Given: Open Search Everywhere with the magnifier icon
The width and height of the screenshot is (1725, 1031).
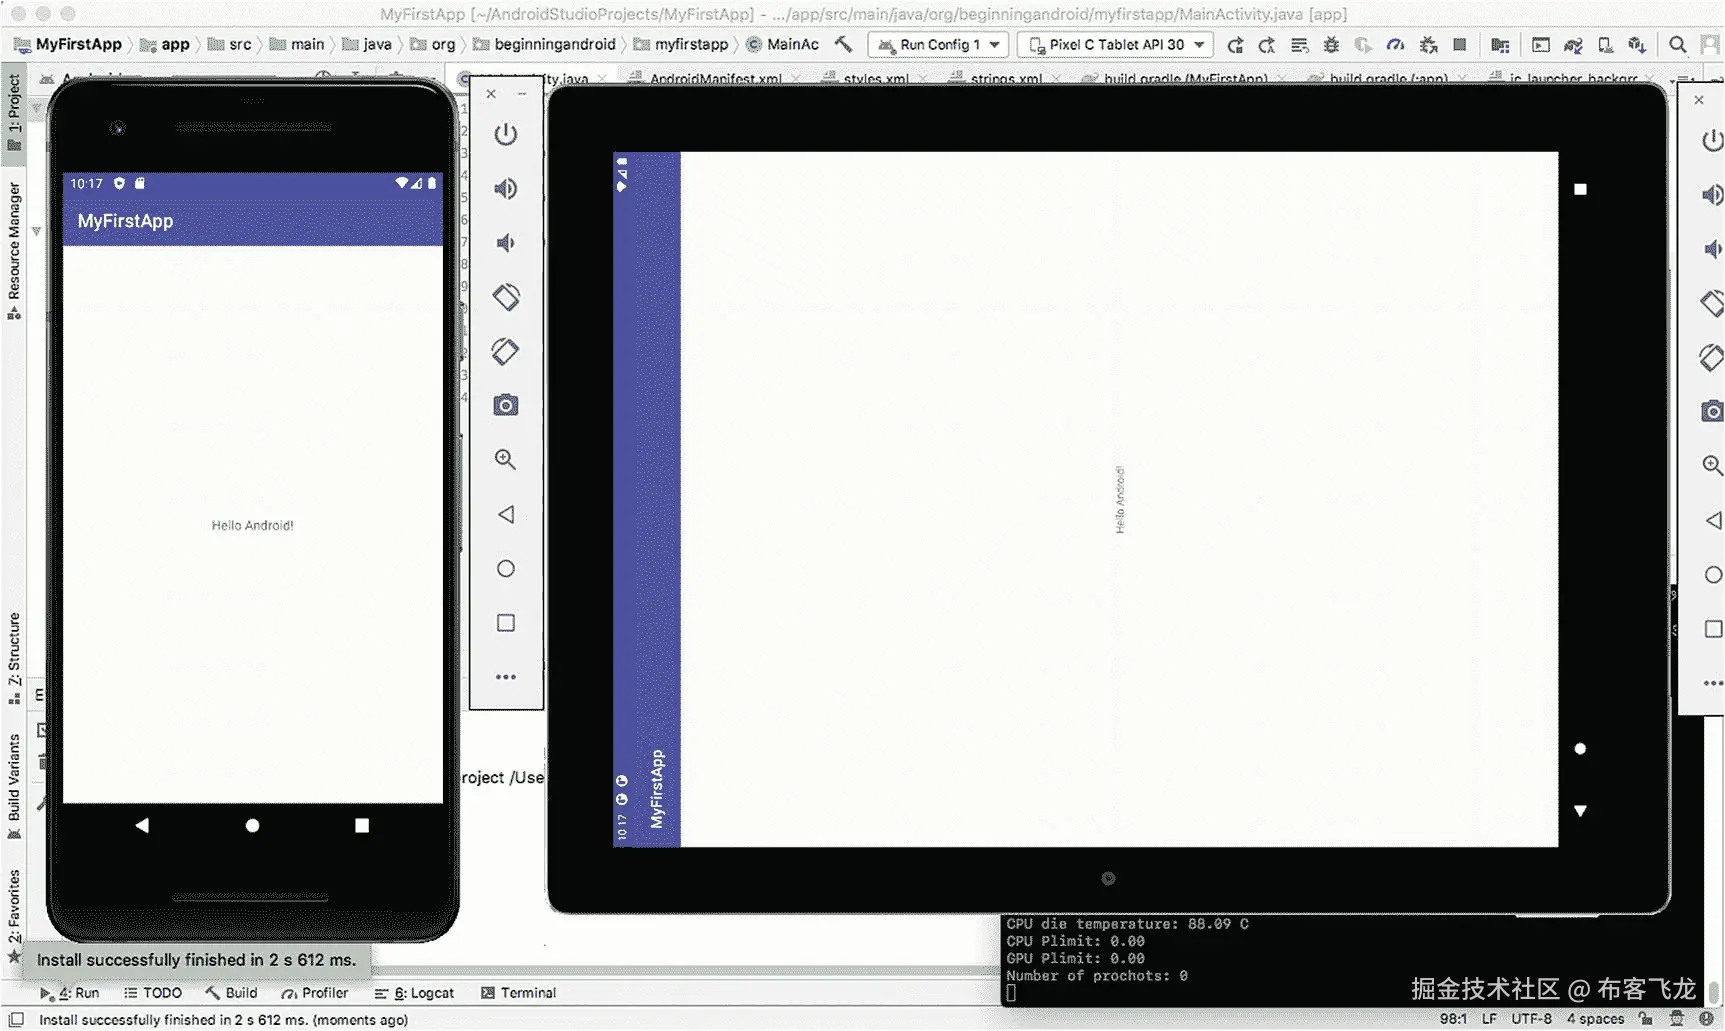Looking at the screenshot, I should click(x=1679, y=44).
